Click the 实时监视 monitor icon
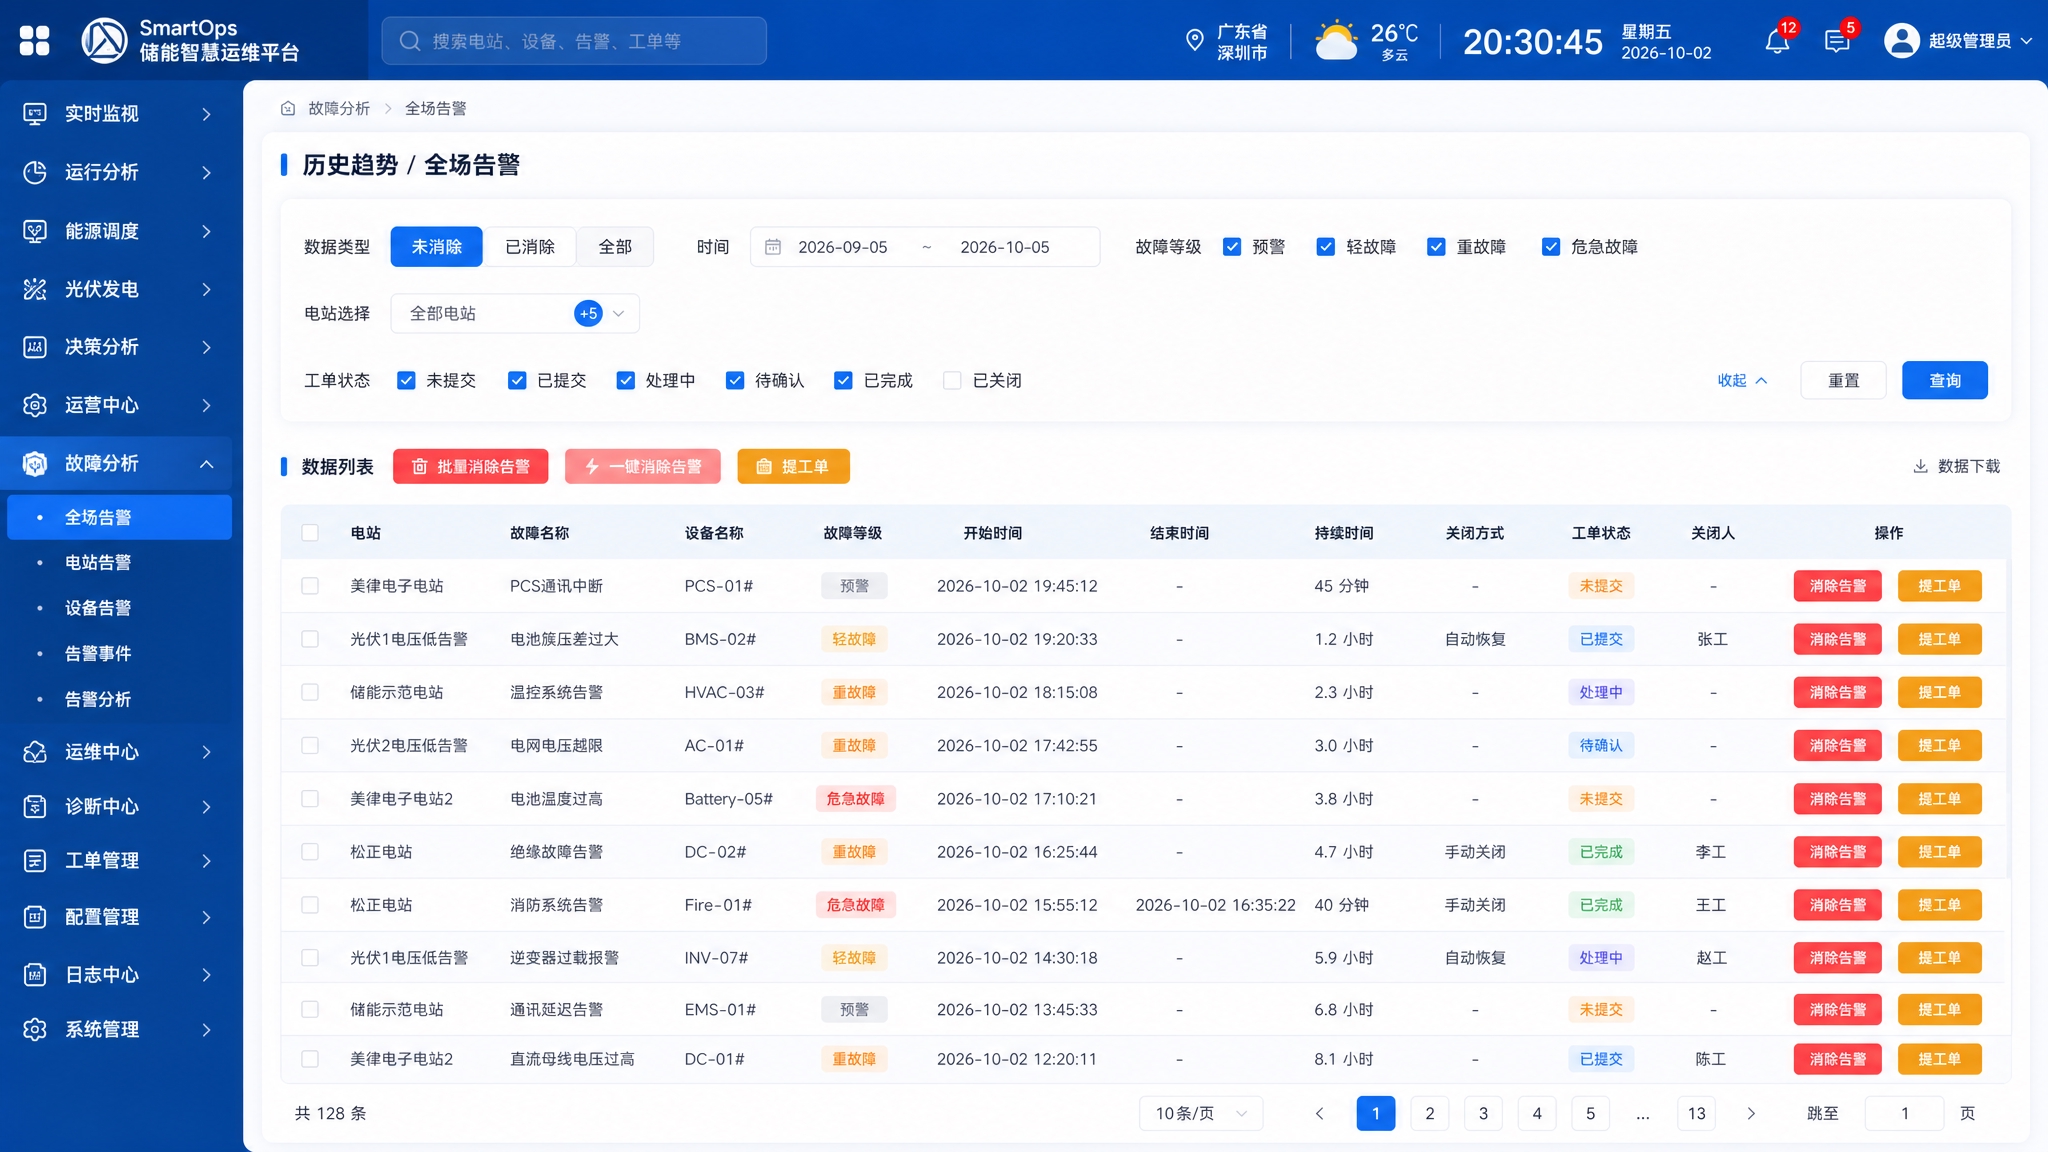Viewport: 2048px width, 1152px height. (x=35, y=114)
